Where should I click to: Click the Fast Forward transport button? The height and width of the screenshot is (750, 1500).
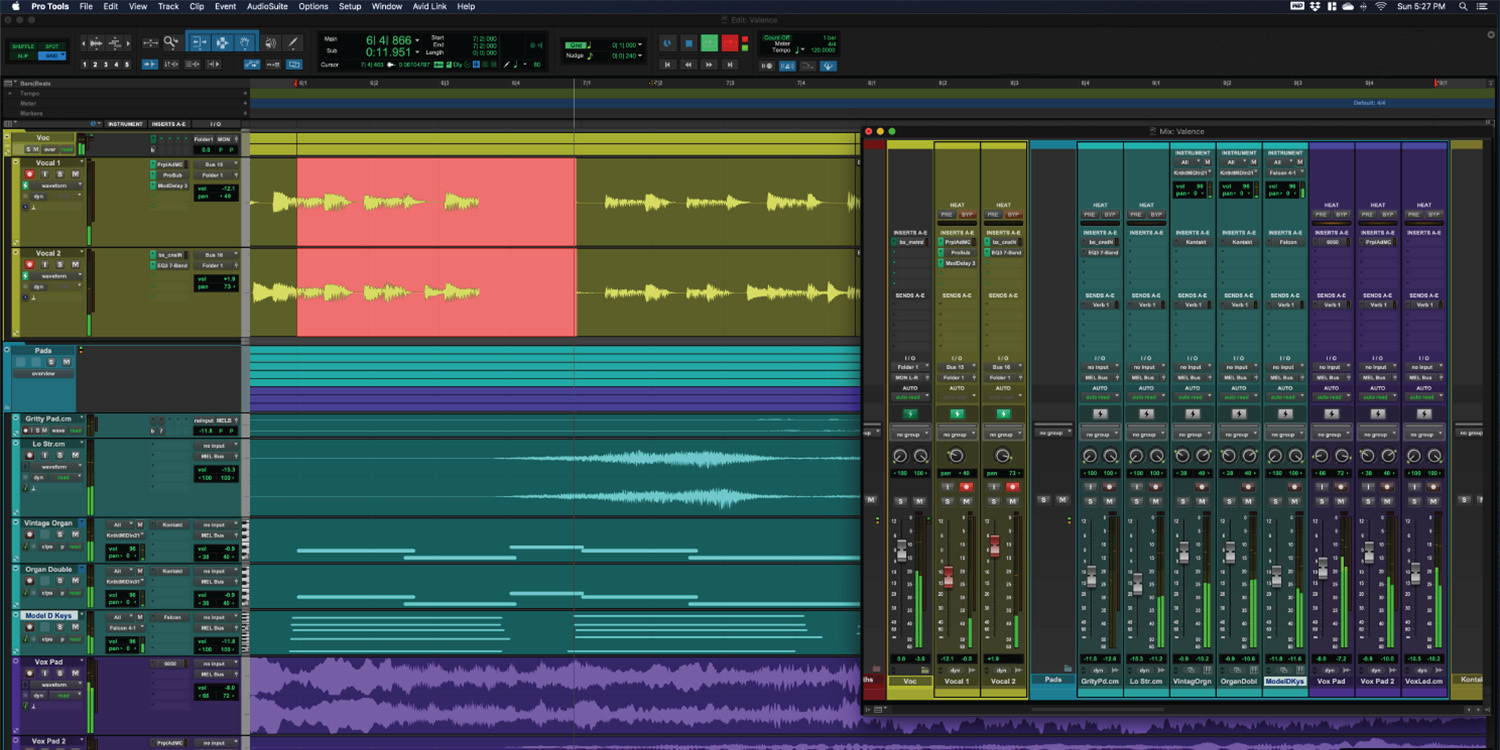709,64
